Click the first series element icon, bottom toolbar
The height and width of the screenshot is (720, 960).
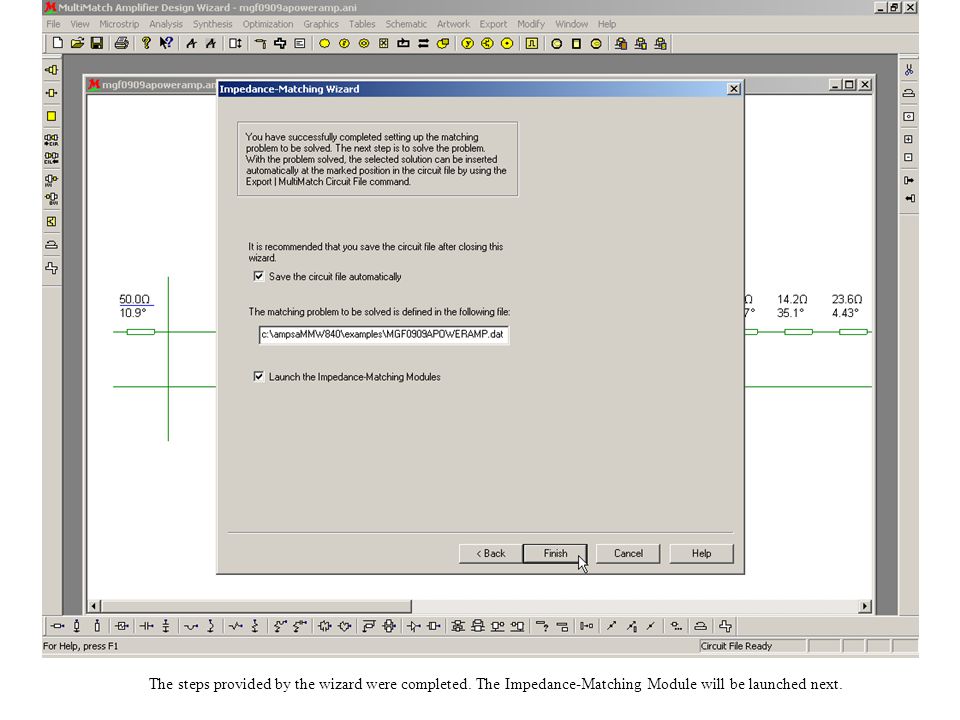tap(57, 626)
